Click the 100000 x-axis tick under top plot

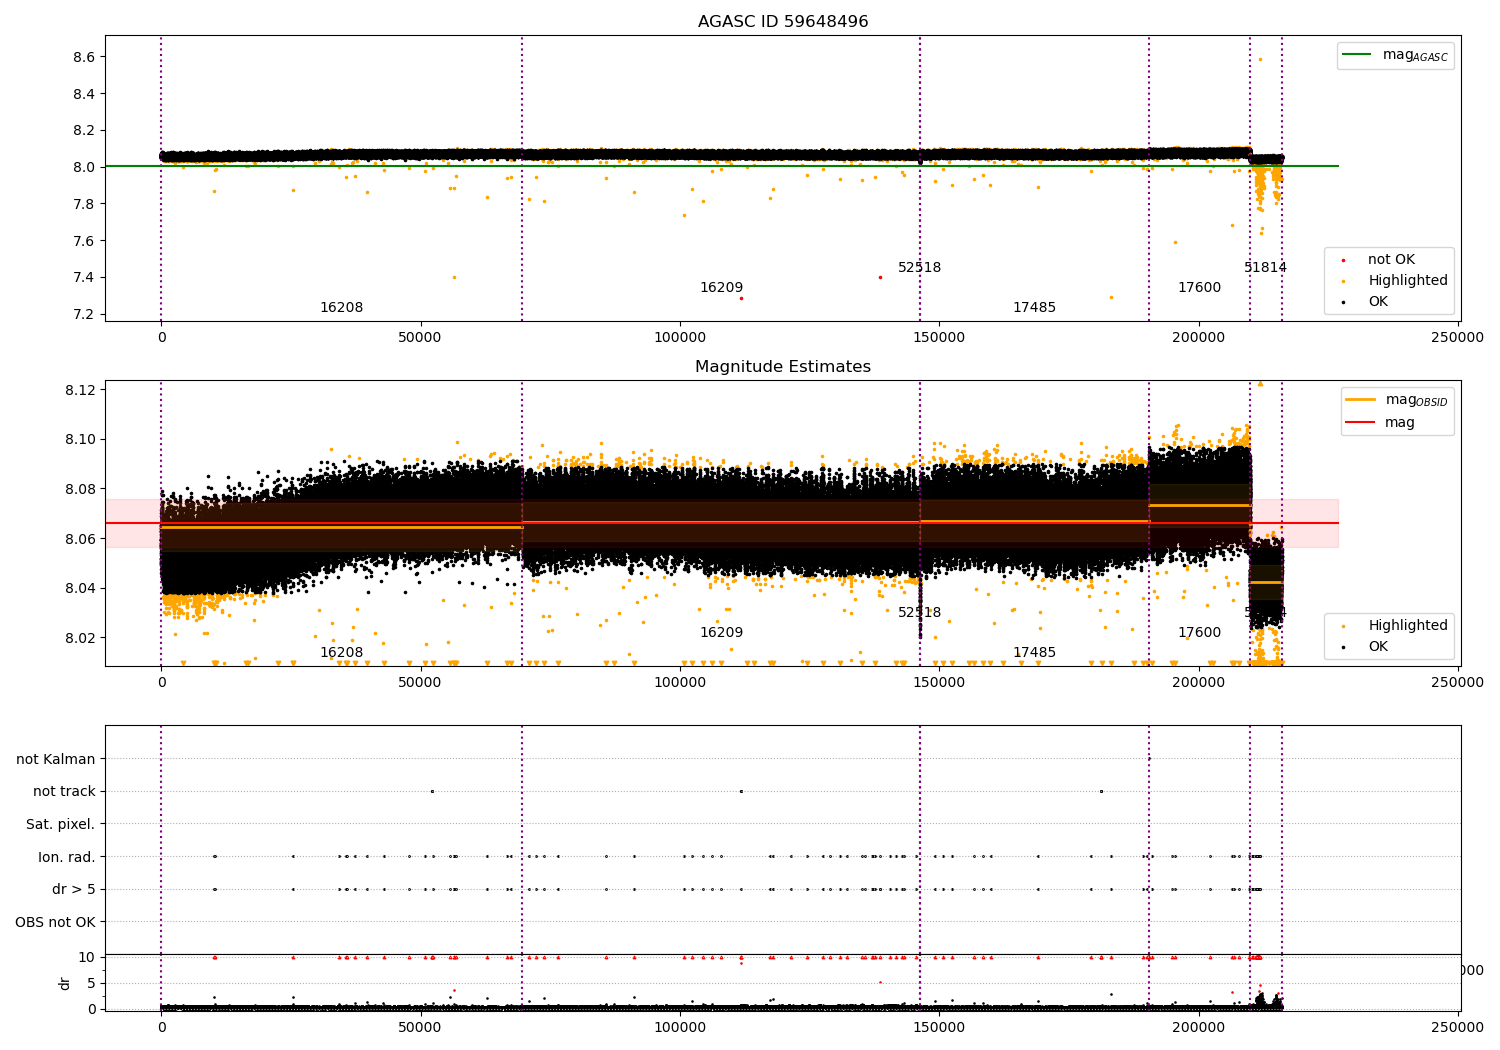pyautogui.click(x=680, y=337)
